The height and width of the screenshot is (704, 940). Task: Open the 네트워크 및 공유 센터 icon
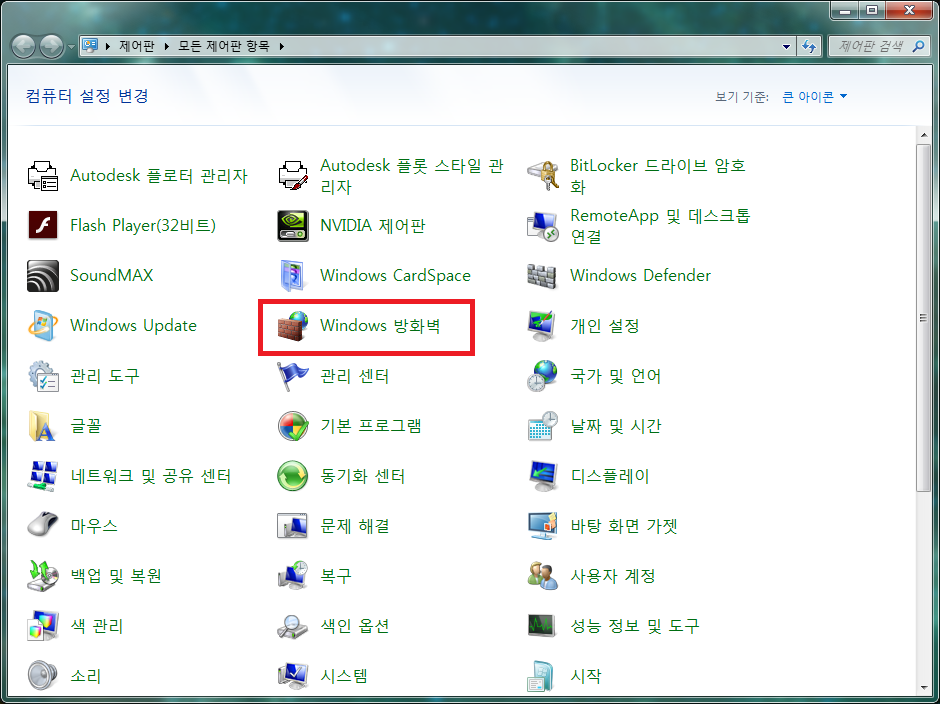[43, 476]
